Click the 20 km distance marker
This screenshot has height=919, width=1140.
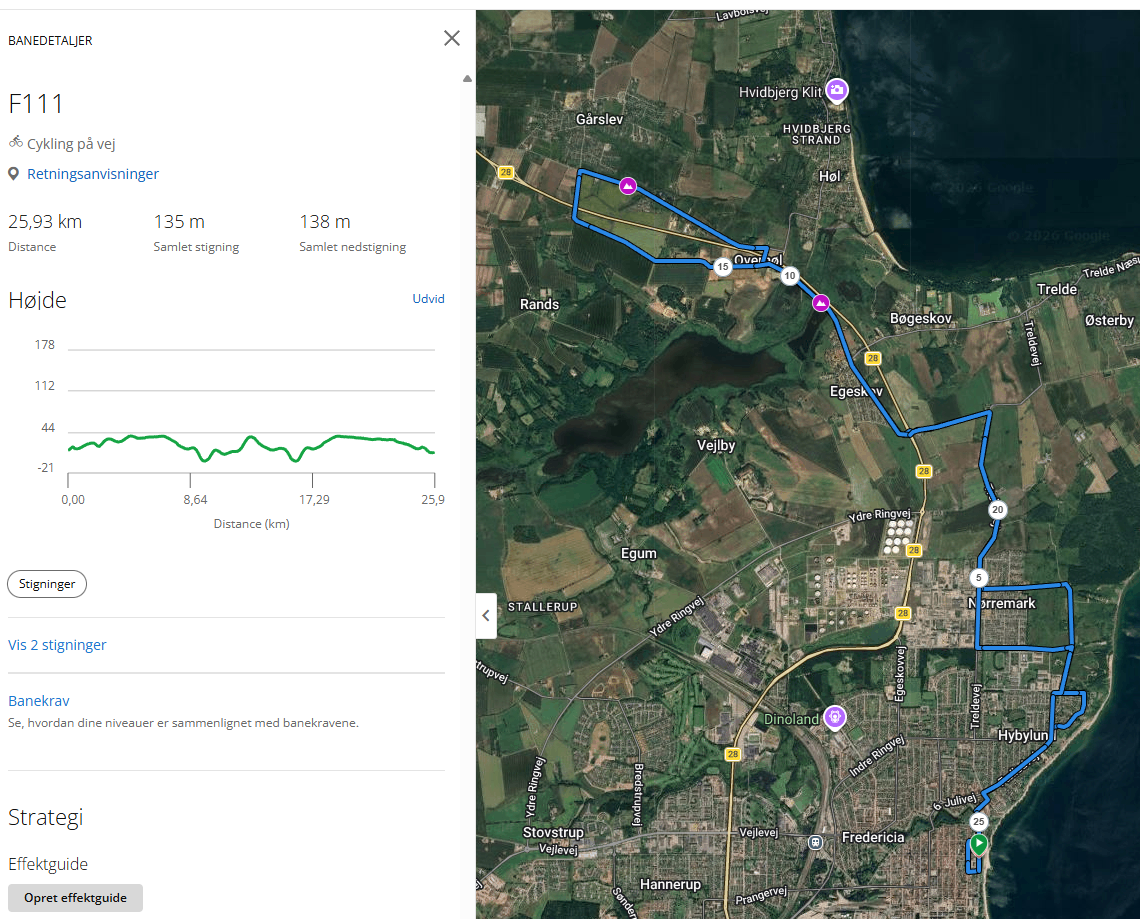point(997,509)
